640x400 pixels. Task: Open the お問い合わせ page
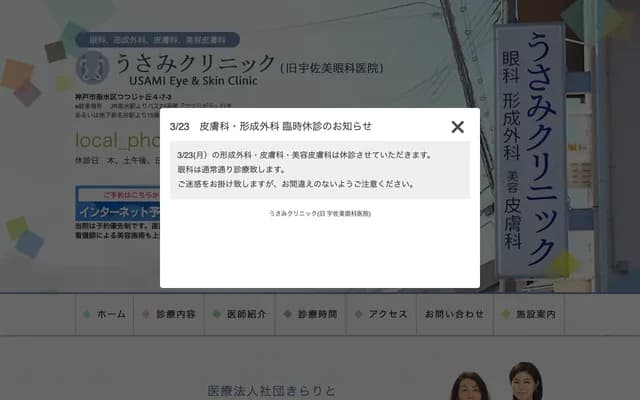(454, 314)
